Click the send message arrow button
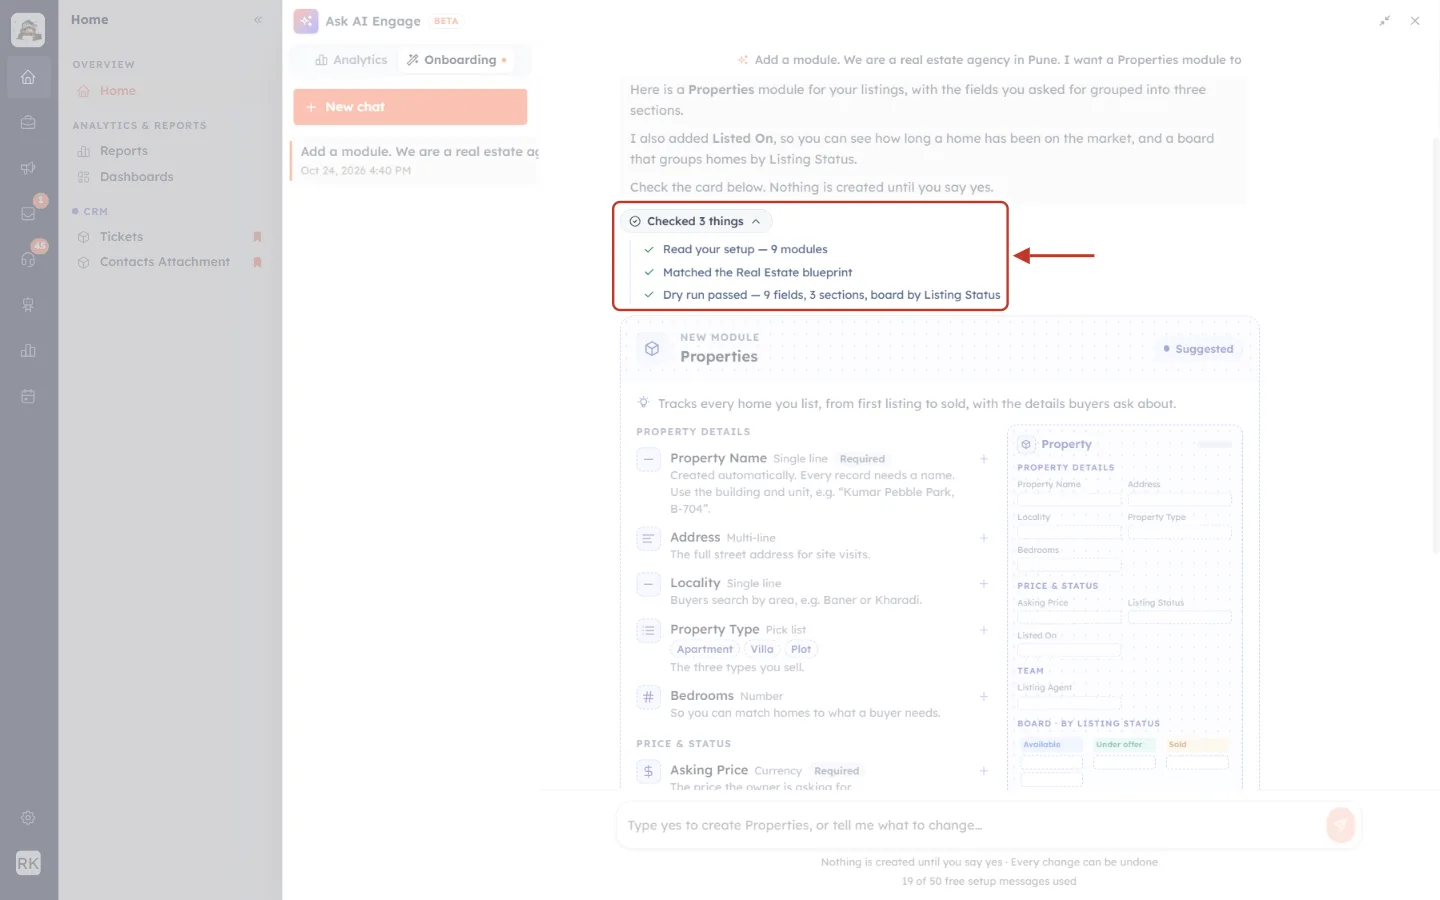1440x900 pixels. (x=1340, y=824)
